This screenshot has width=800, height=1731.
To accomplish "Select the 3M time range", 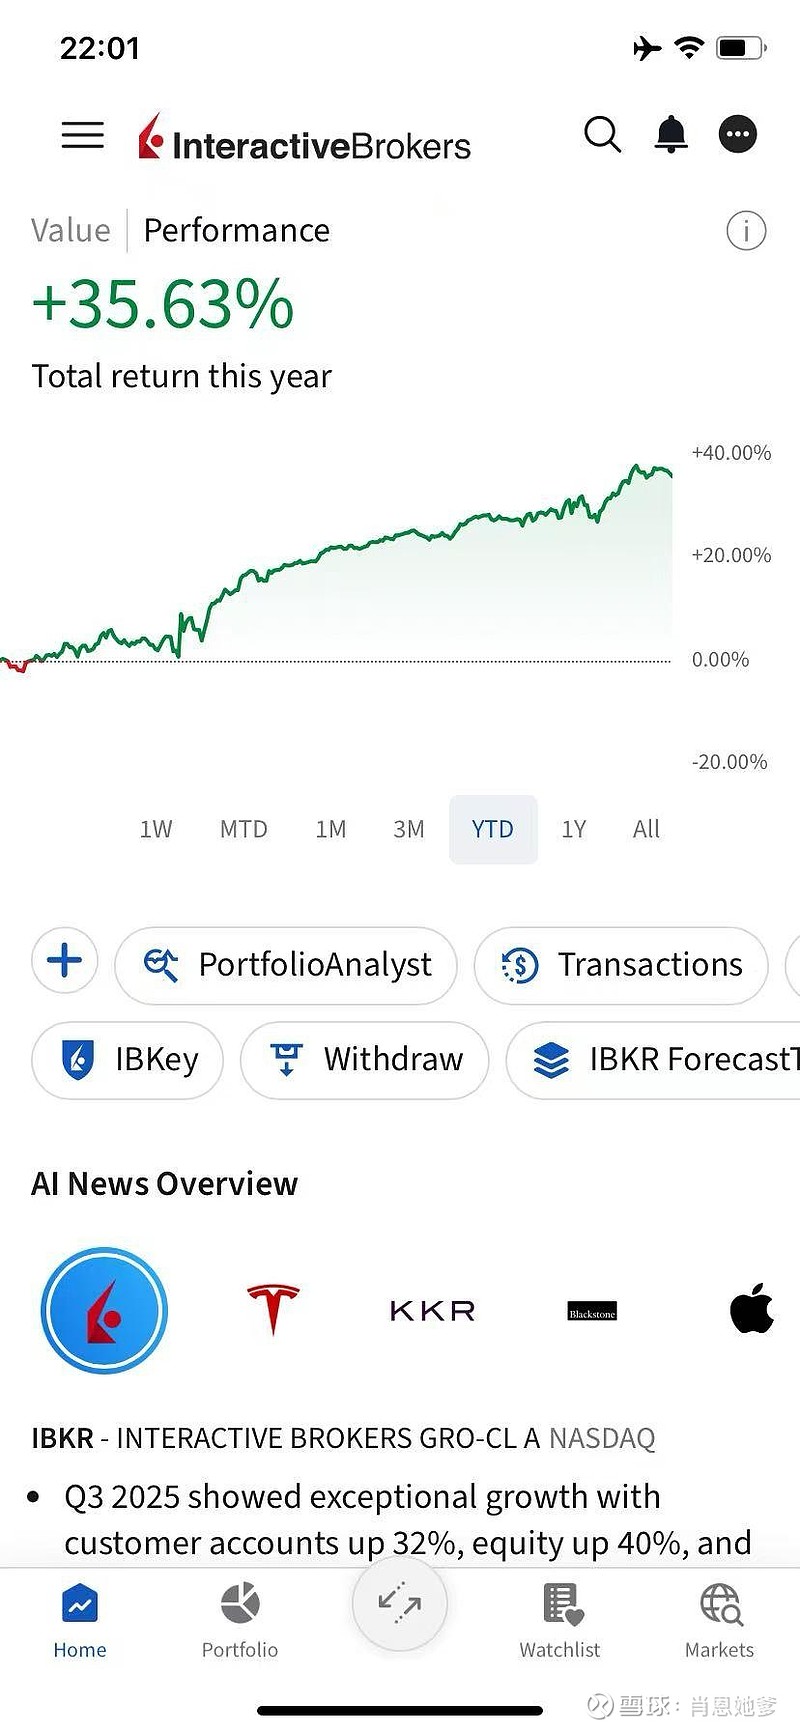I will coord(408,829).
